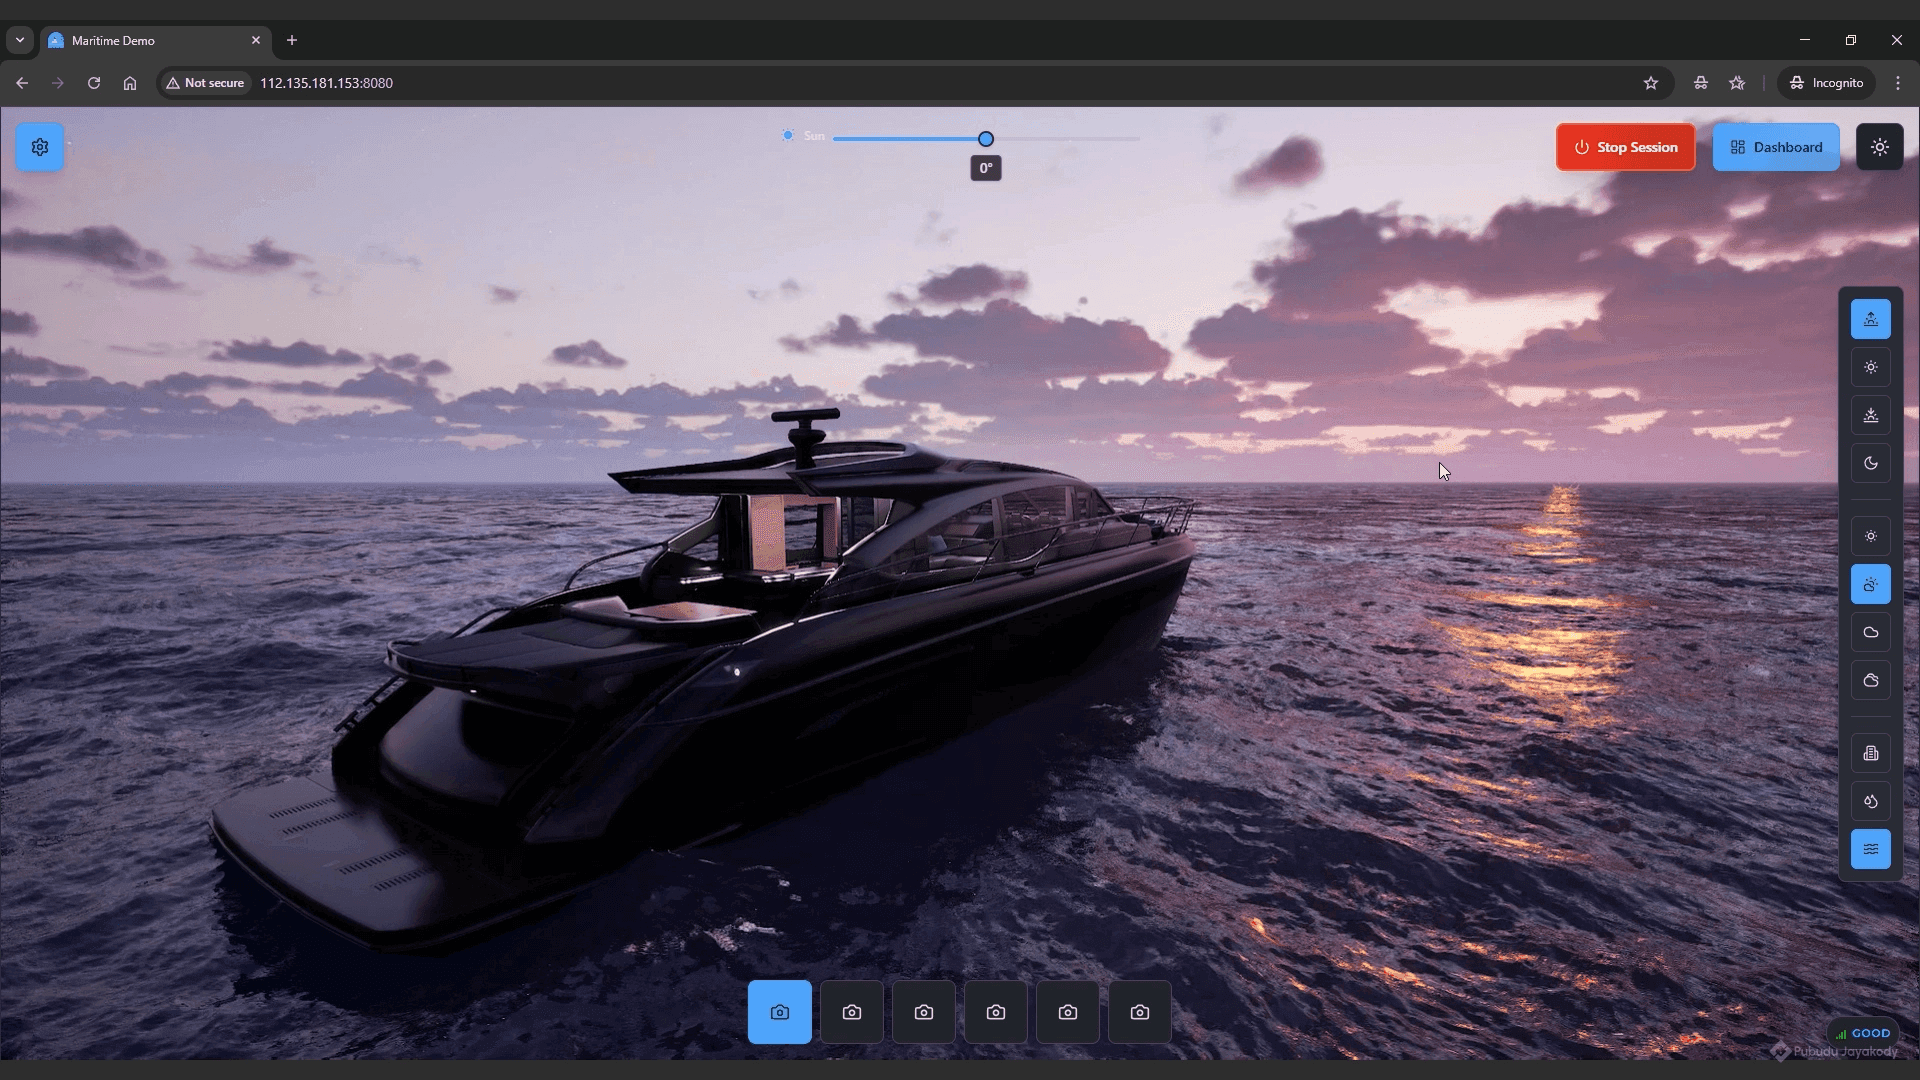Select the fourth camera view
The height and width of the screenshot is (1080, 1920).
(996, 1012)
